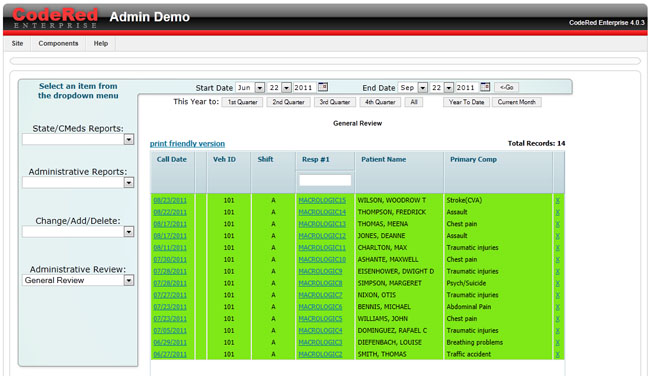The height and width of the screenshot is (376, 650).
Task: Open the End Date day dropdown (22)
Action: [x=449, y=88]
